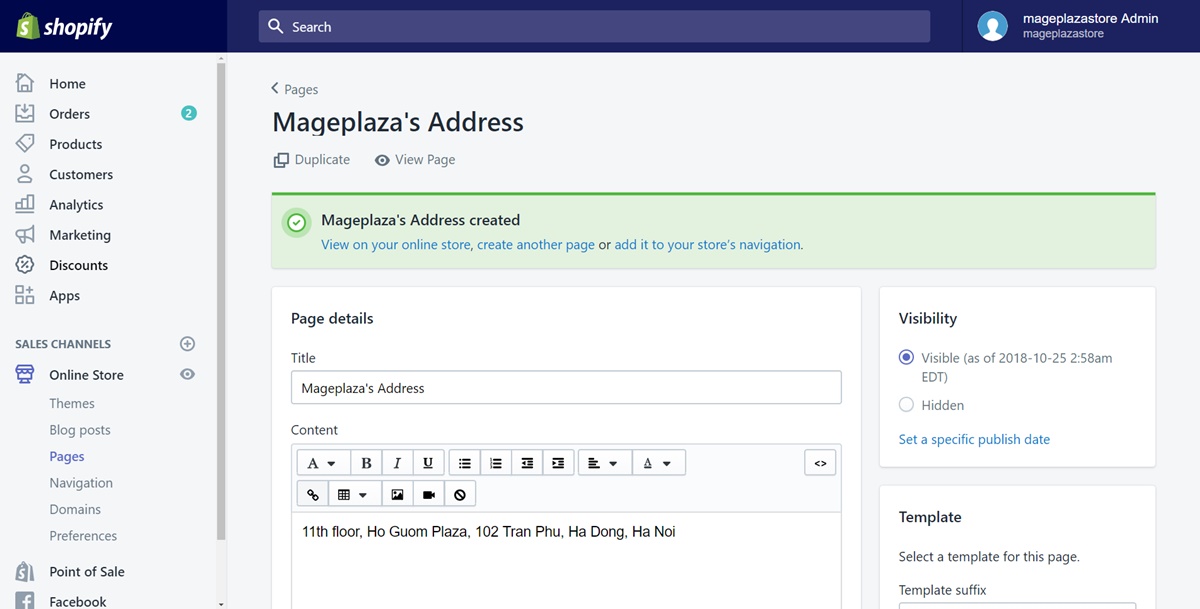Viewport: 1200px width, 609px height.
Task: Insert a numbered list
Action: click(x=496, y=463)
